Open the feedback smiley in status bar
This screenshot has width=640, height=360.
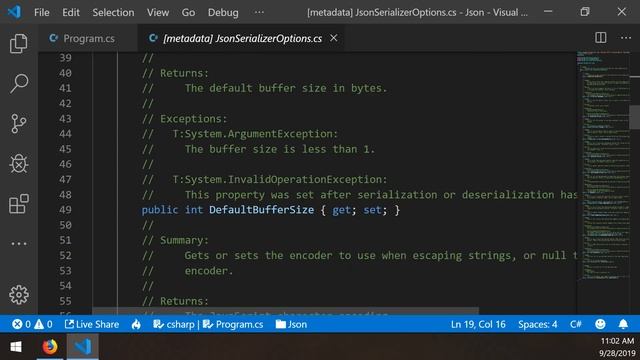[600, 324]
